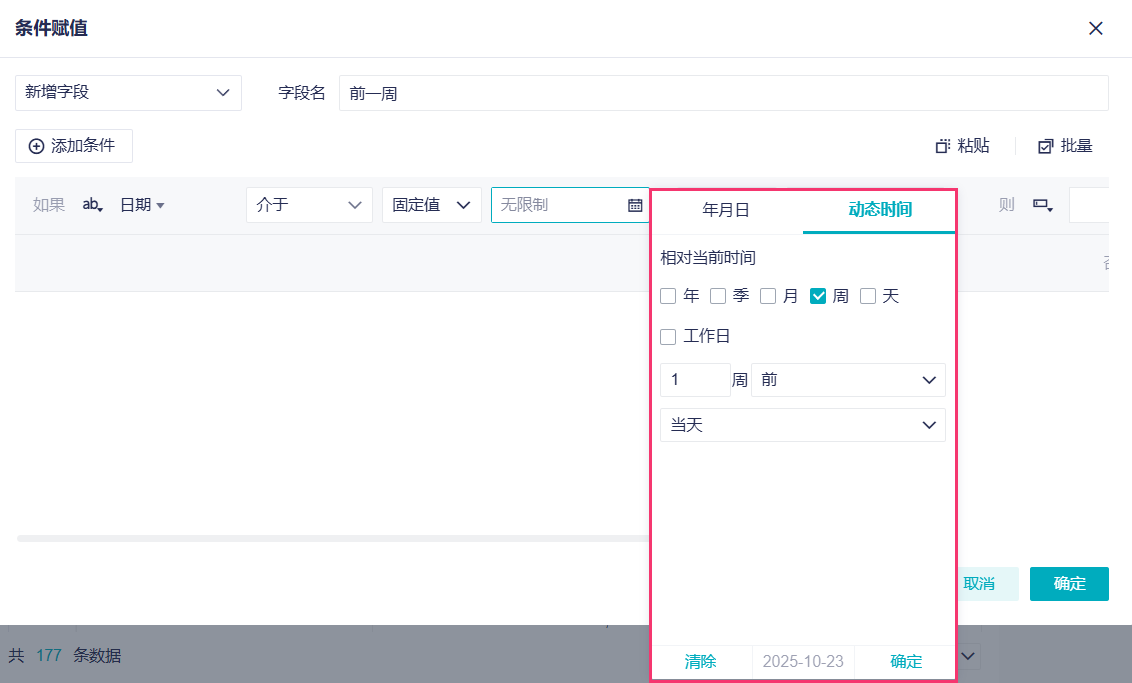
Task: Click the result type icon after 则
Action: click(1042, 205)
